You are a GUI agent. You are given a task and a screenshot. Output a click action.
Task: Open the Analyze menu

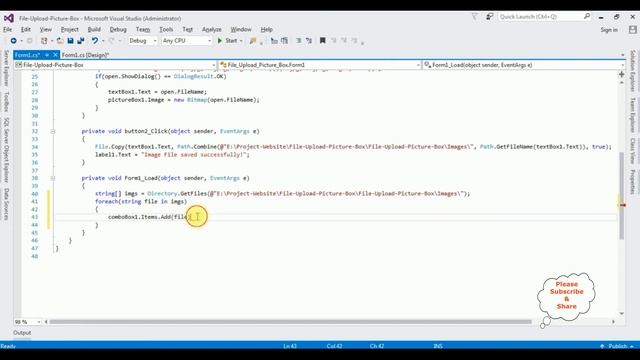point(211,29)
